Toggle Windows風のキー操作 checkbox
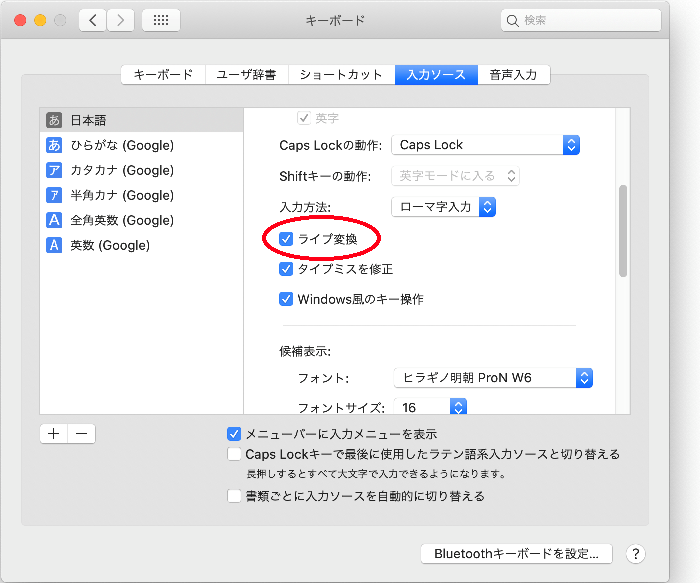 coord(287,299)
